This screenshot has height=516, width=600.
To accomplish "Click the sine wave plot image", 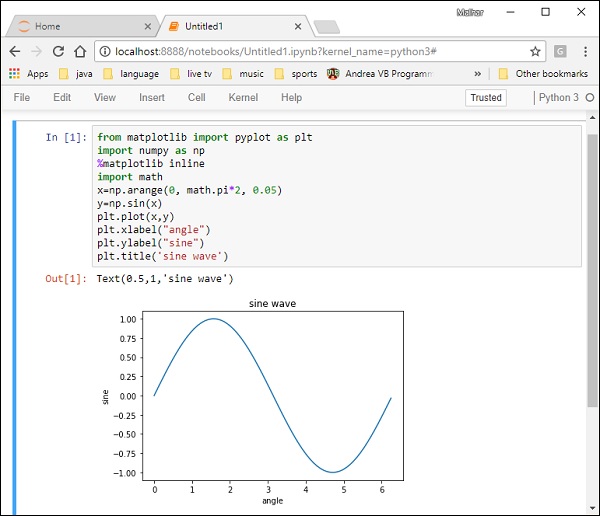I will point(270,395).
